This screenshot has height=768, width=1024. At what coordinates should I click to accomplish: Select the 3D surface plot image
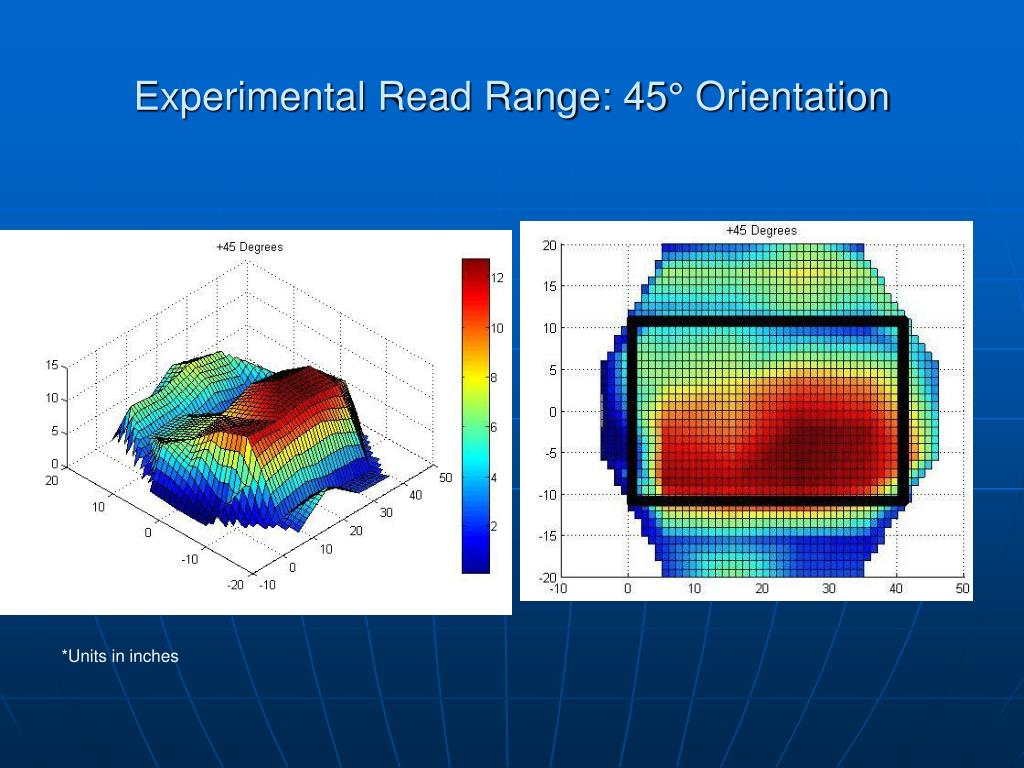(255, 422)
